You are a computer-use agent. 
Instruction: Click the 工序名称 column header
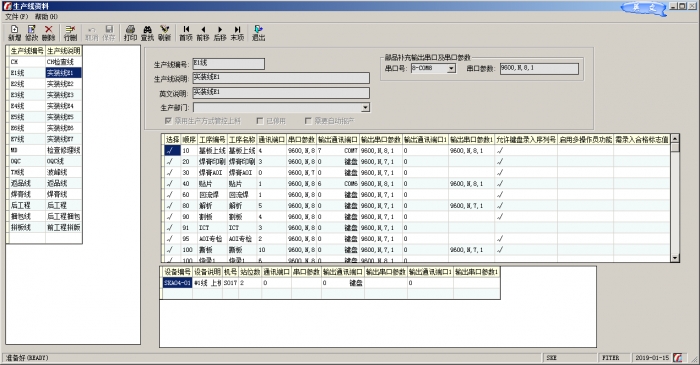pyautogui.click(x=242, y=140)
